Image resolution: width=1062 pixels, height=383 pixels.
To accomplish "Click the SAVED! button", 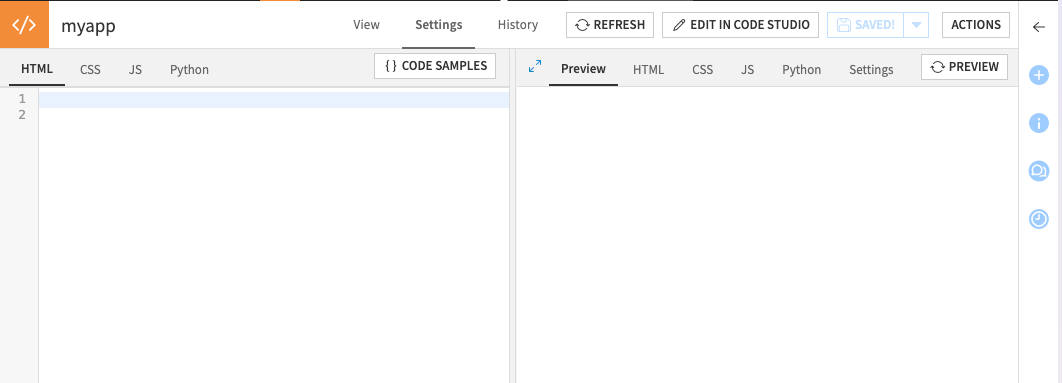I will pos(866,25).
